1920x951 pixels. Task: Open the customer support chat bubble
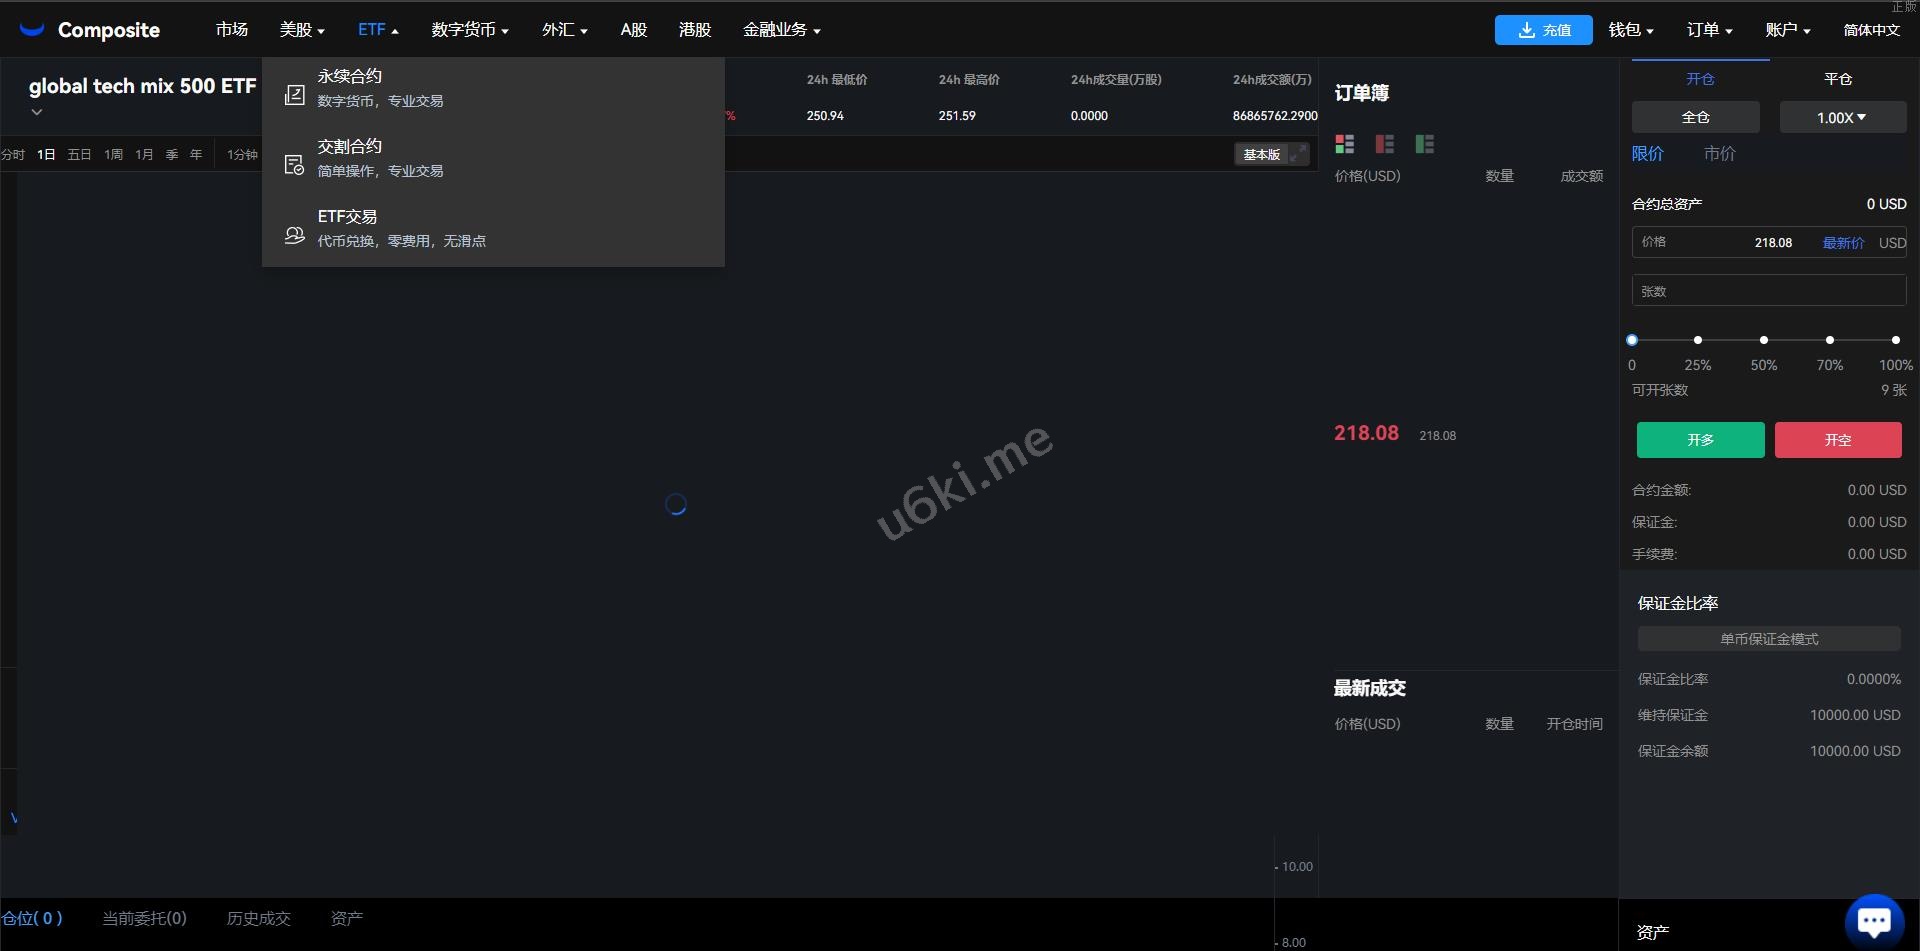click(x=1873, y=918)
